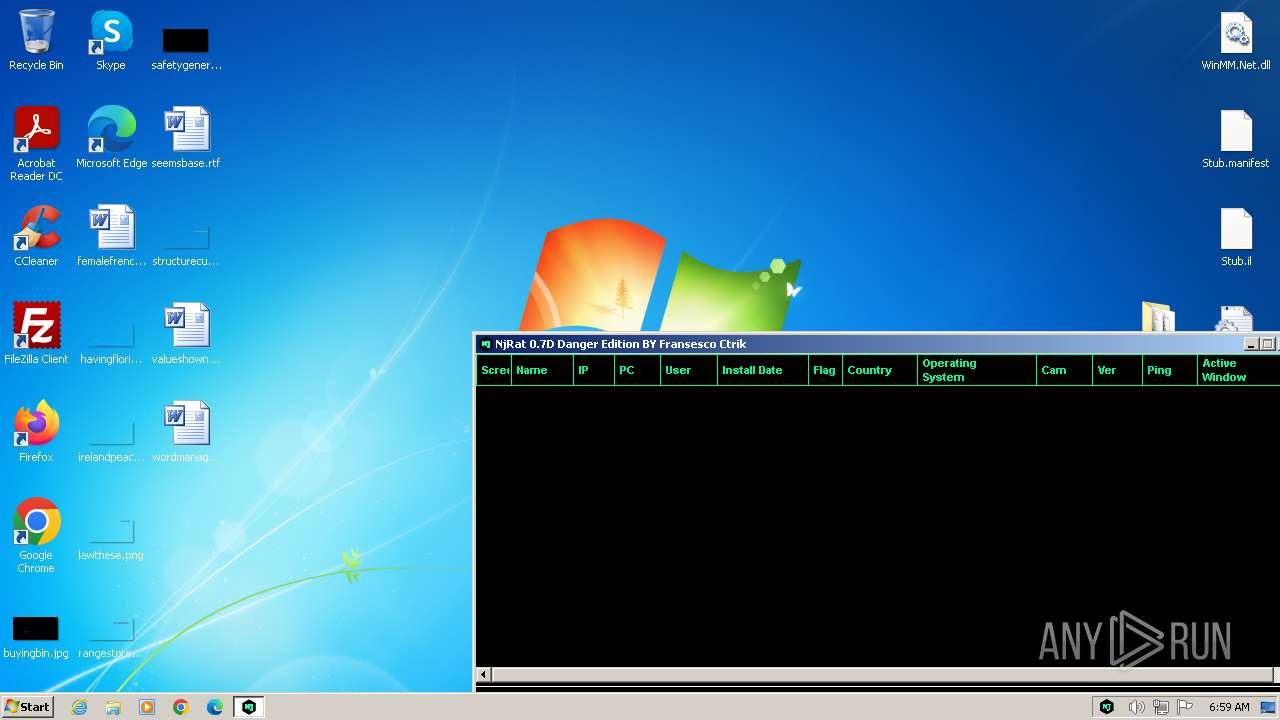The height and width of the screenshot is (720, 1280).
Task: Open the CCleaner desktop shortcut
Action: click(x=36, y=236)
